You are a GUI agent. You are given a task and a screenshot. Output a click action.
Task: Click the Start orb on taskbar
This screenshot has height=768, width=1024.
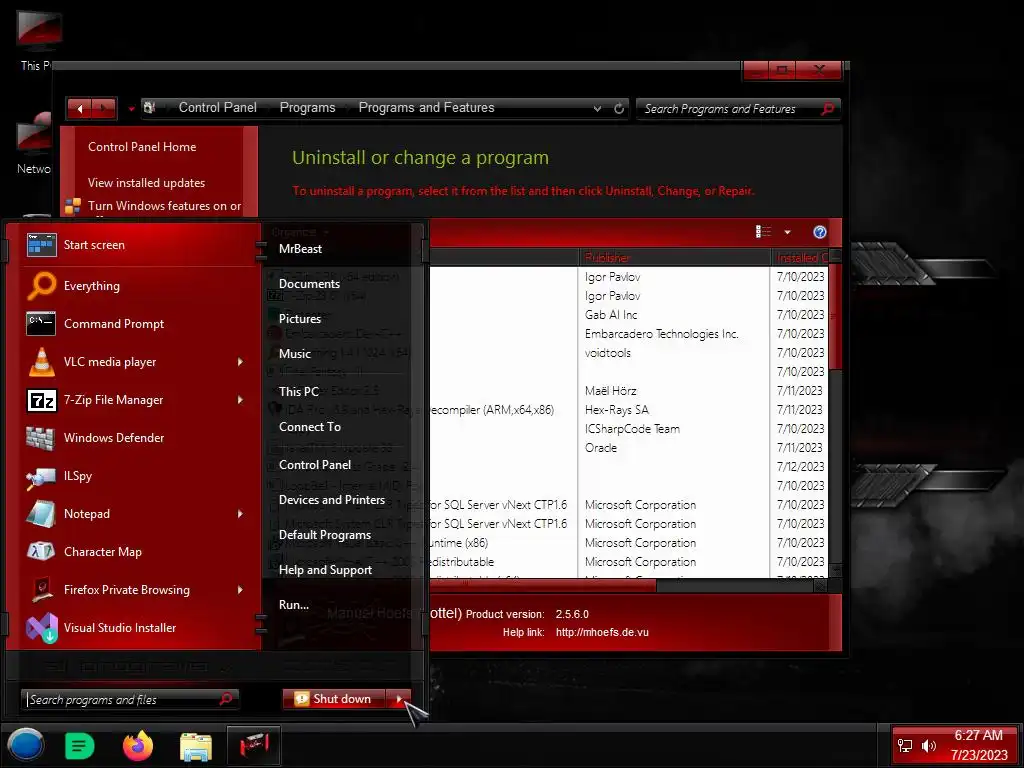point(25,745)
